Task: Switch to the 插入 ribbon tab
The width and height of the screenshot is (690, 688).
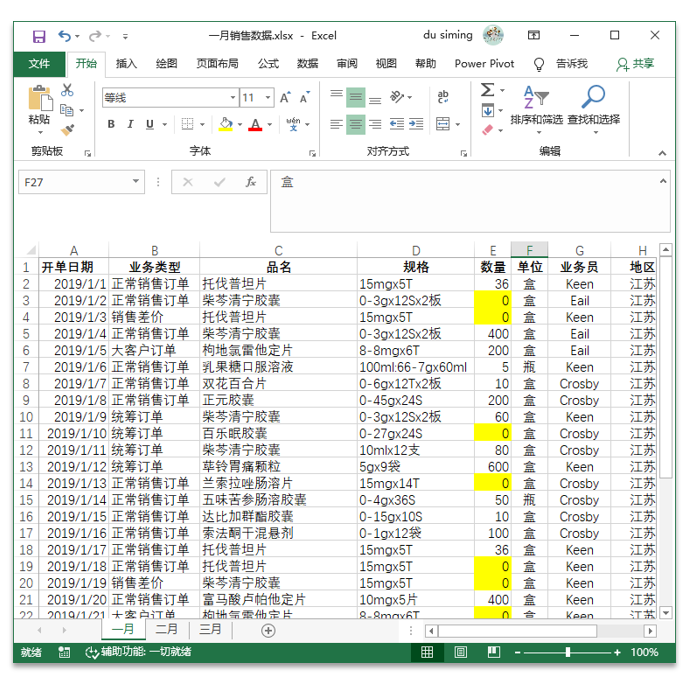Action: [126, 64]
